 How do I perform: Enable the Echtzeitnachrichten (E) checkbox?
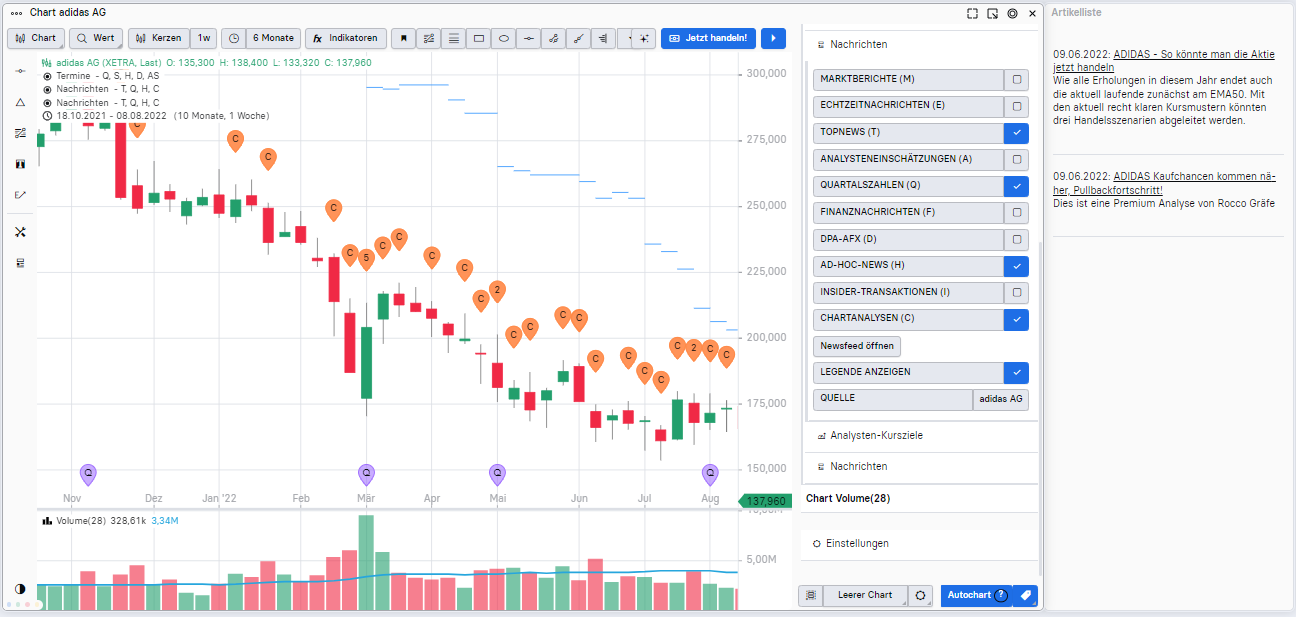[x=1016, y=105]
